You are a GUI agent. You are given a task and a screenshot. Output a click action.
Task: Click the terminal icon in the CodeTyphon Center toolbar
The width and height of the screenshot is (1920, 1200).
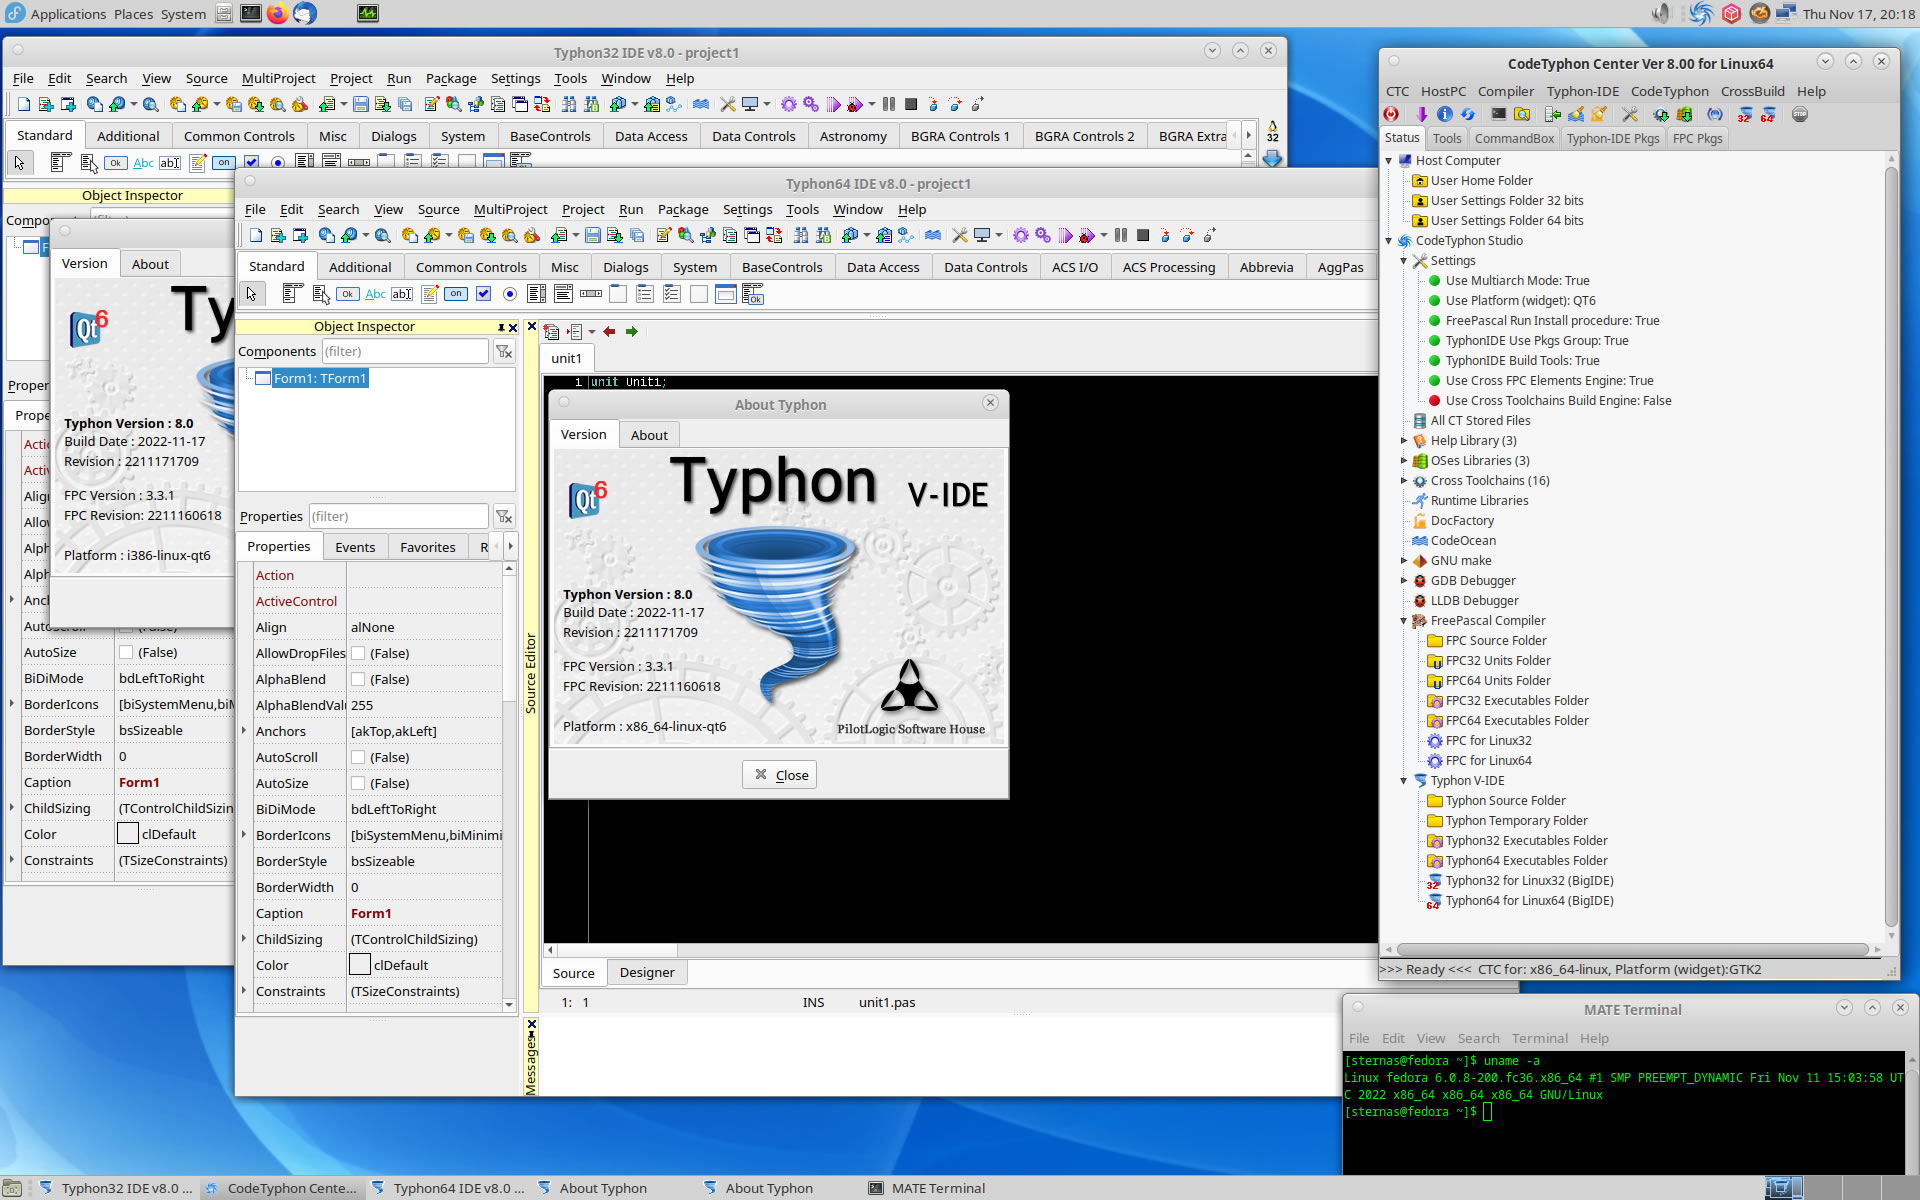point(1499,114)
